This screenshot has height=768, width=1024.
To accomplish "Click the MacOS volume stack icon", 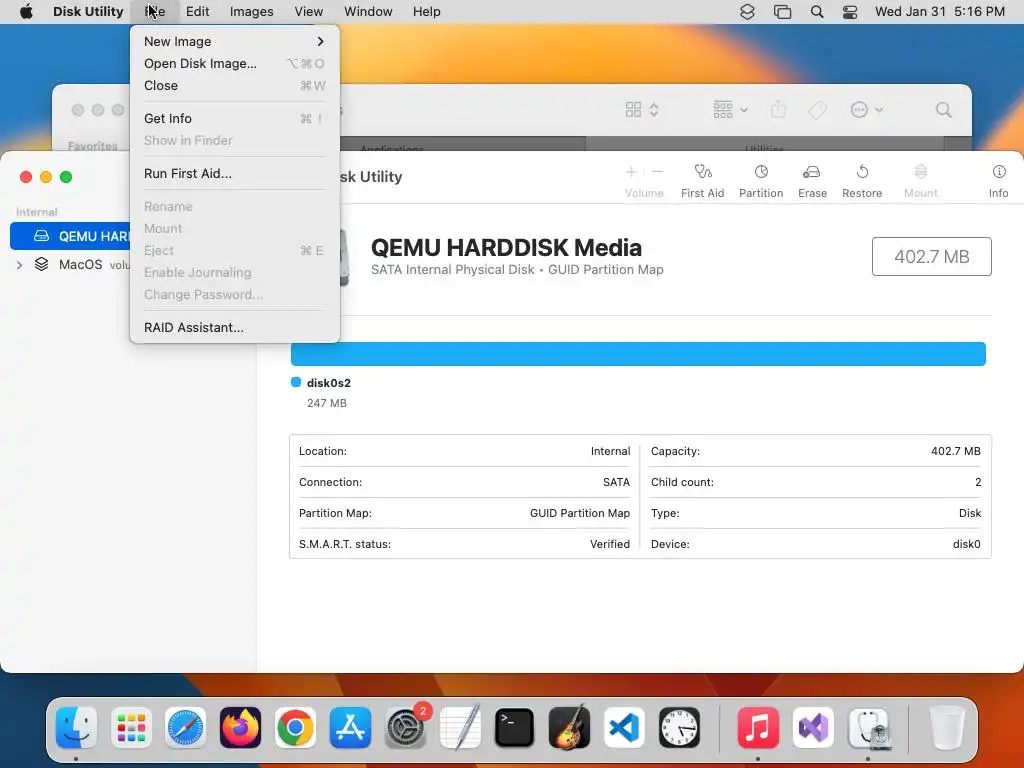I will 42,264.
